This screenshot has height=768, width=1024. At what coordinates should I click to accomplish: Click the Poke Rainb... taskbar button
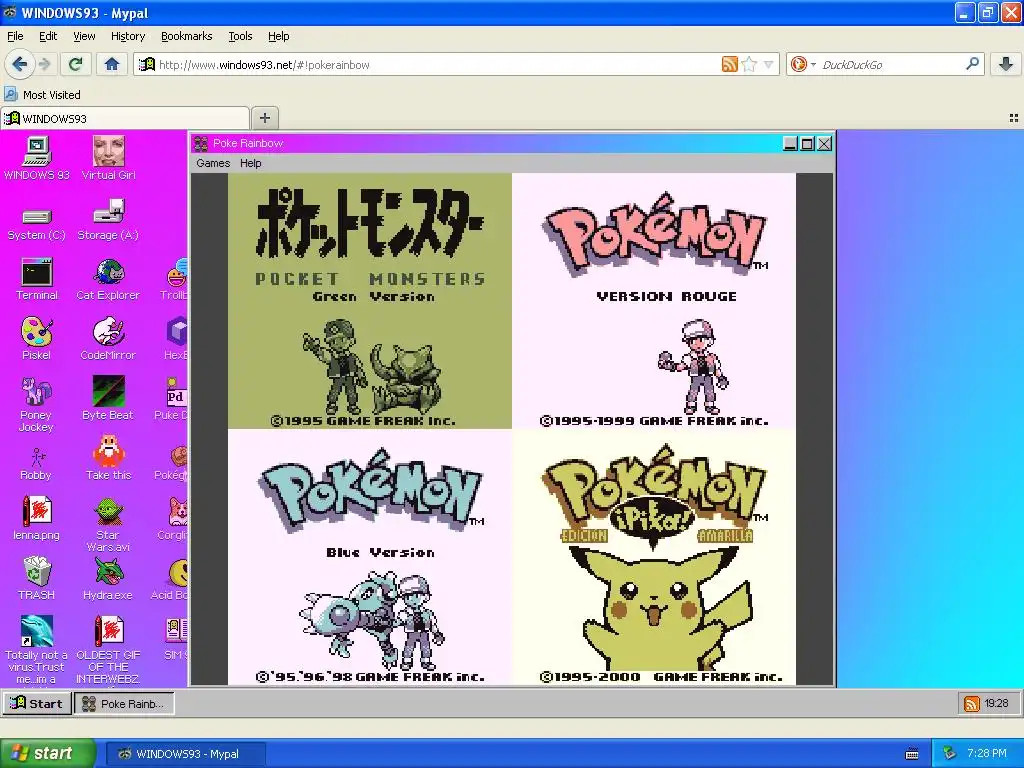(x=124, y=703)
